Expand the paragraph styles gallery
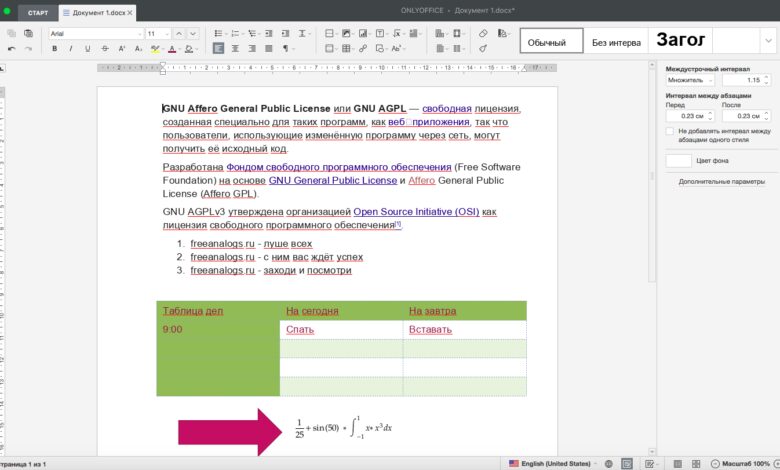 click(x=768, y=41)
